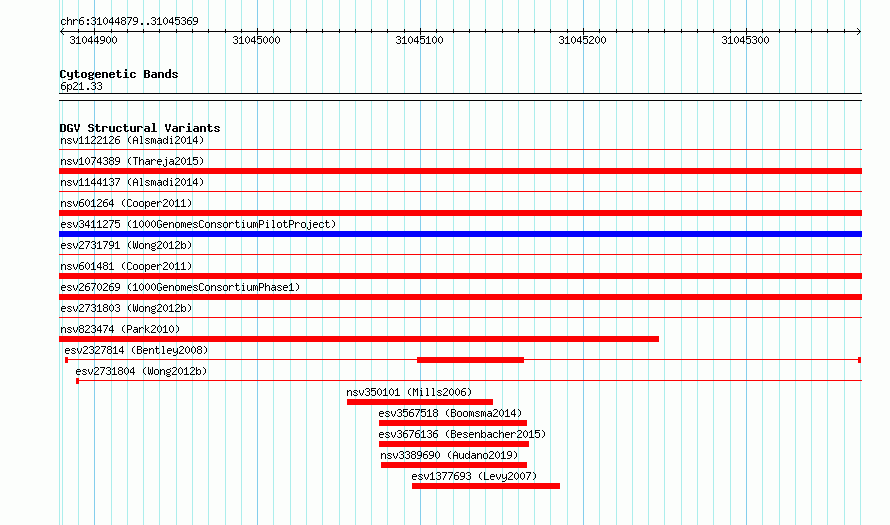890x525 pixels.
Task: Open the esv1377693 (Levy2007) label
Action: [x=474, y=476]
